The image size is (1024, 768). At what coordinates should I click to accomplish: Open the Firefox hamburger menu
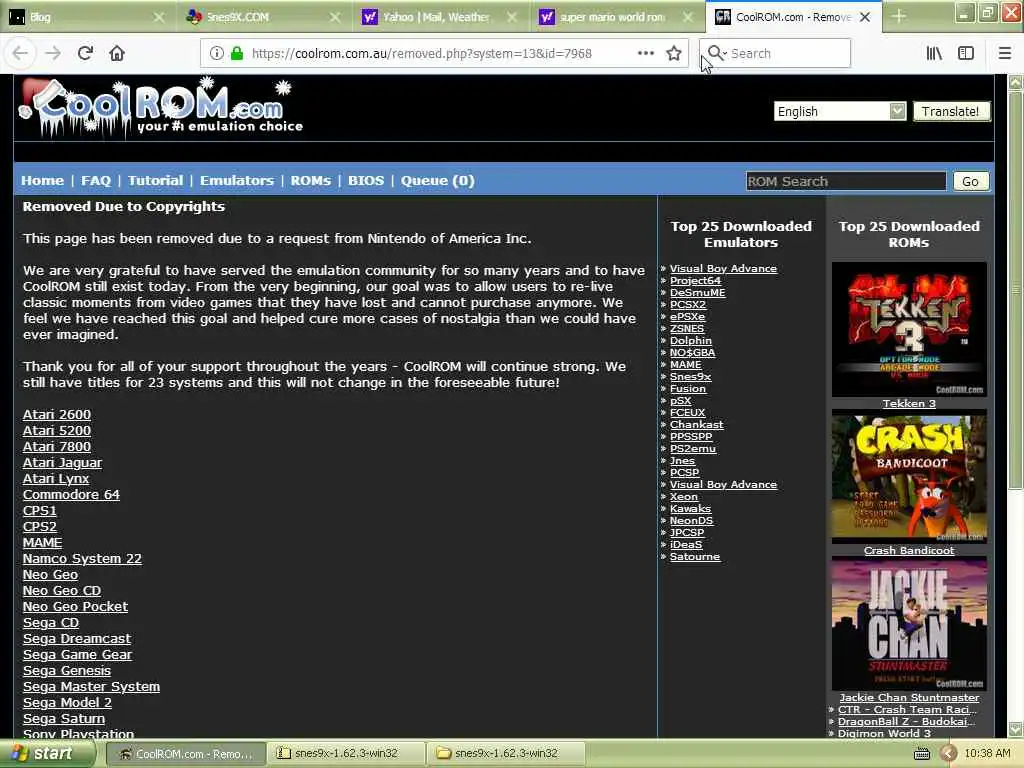(1005, 54)
